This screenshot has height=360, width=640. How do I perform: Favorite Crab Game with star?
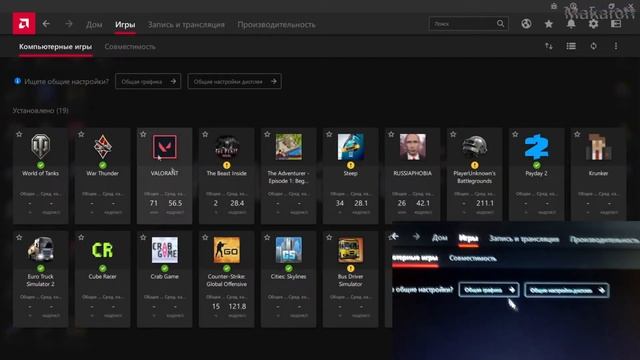pos(143,238)
